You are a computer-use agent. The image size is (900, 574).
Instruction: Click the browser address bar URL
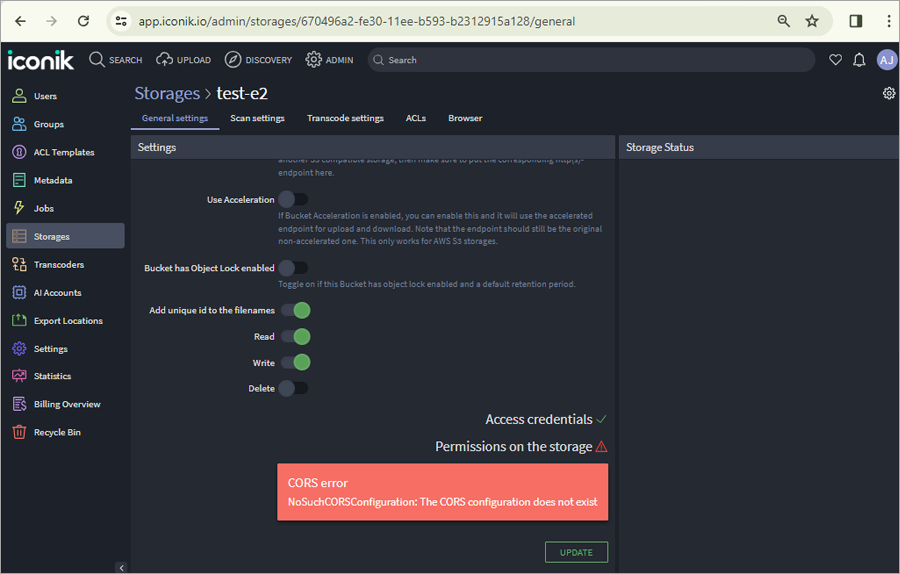click(356, 21)
